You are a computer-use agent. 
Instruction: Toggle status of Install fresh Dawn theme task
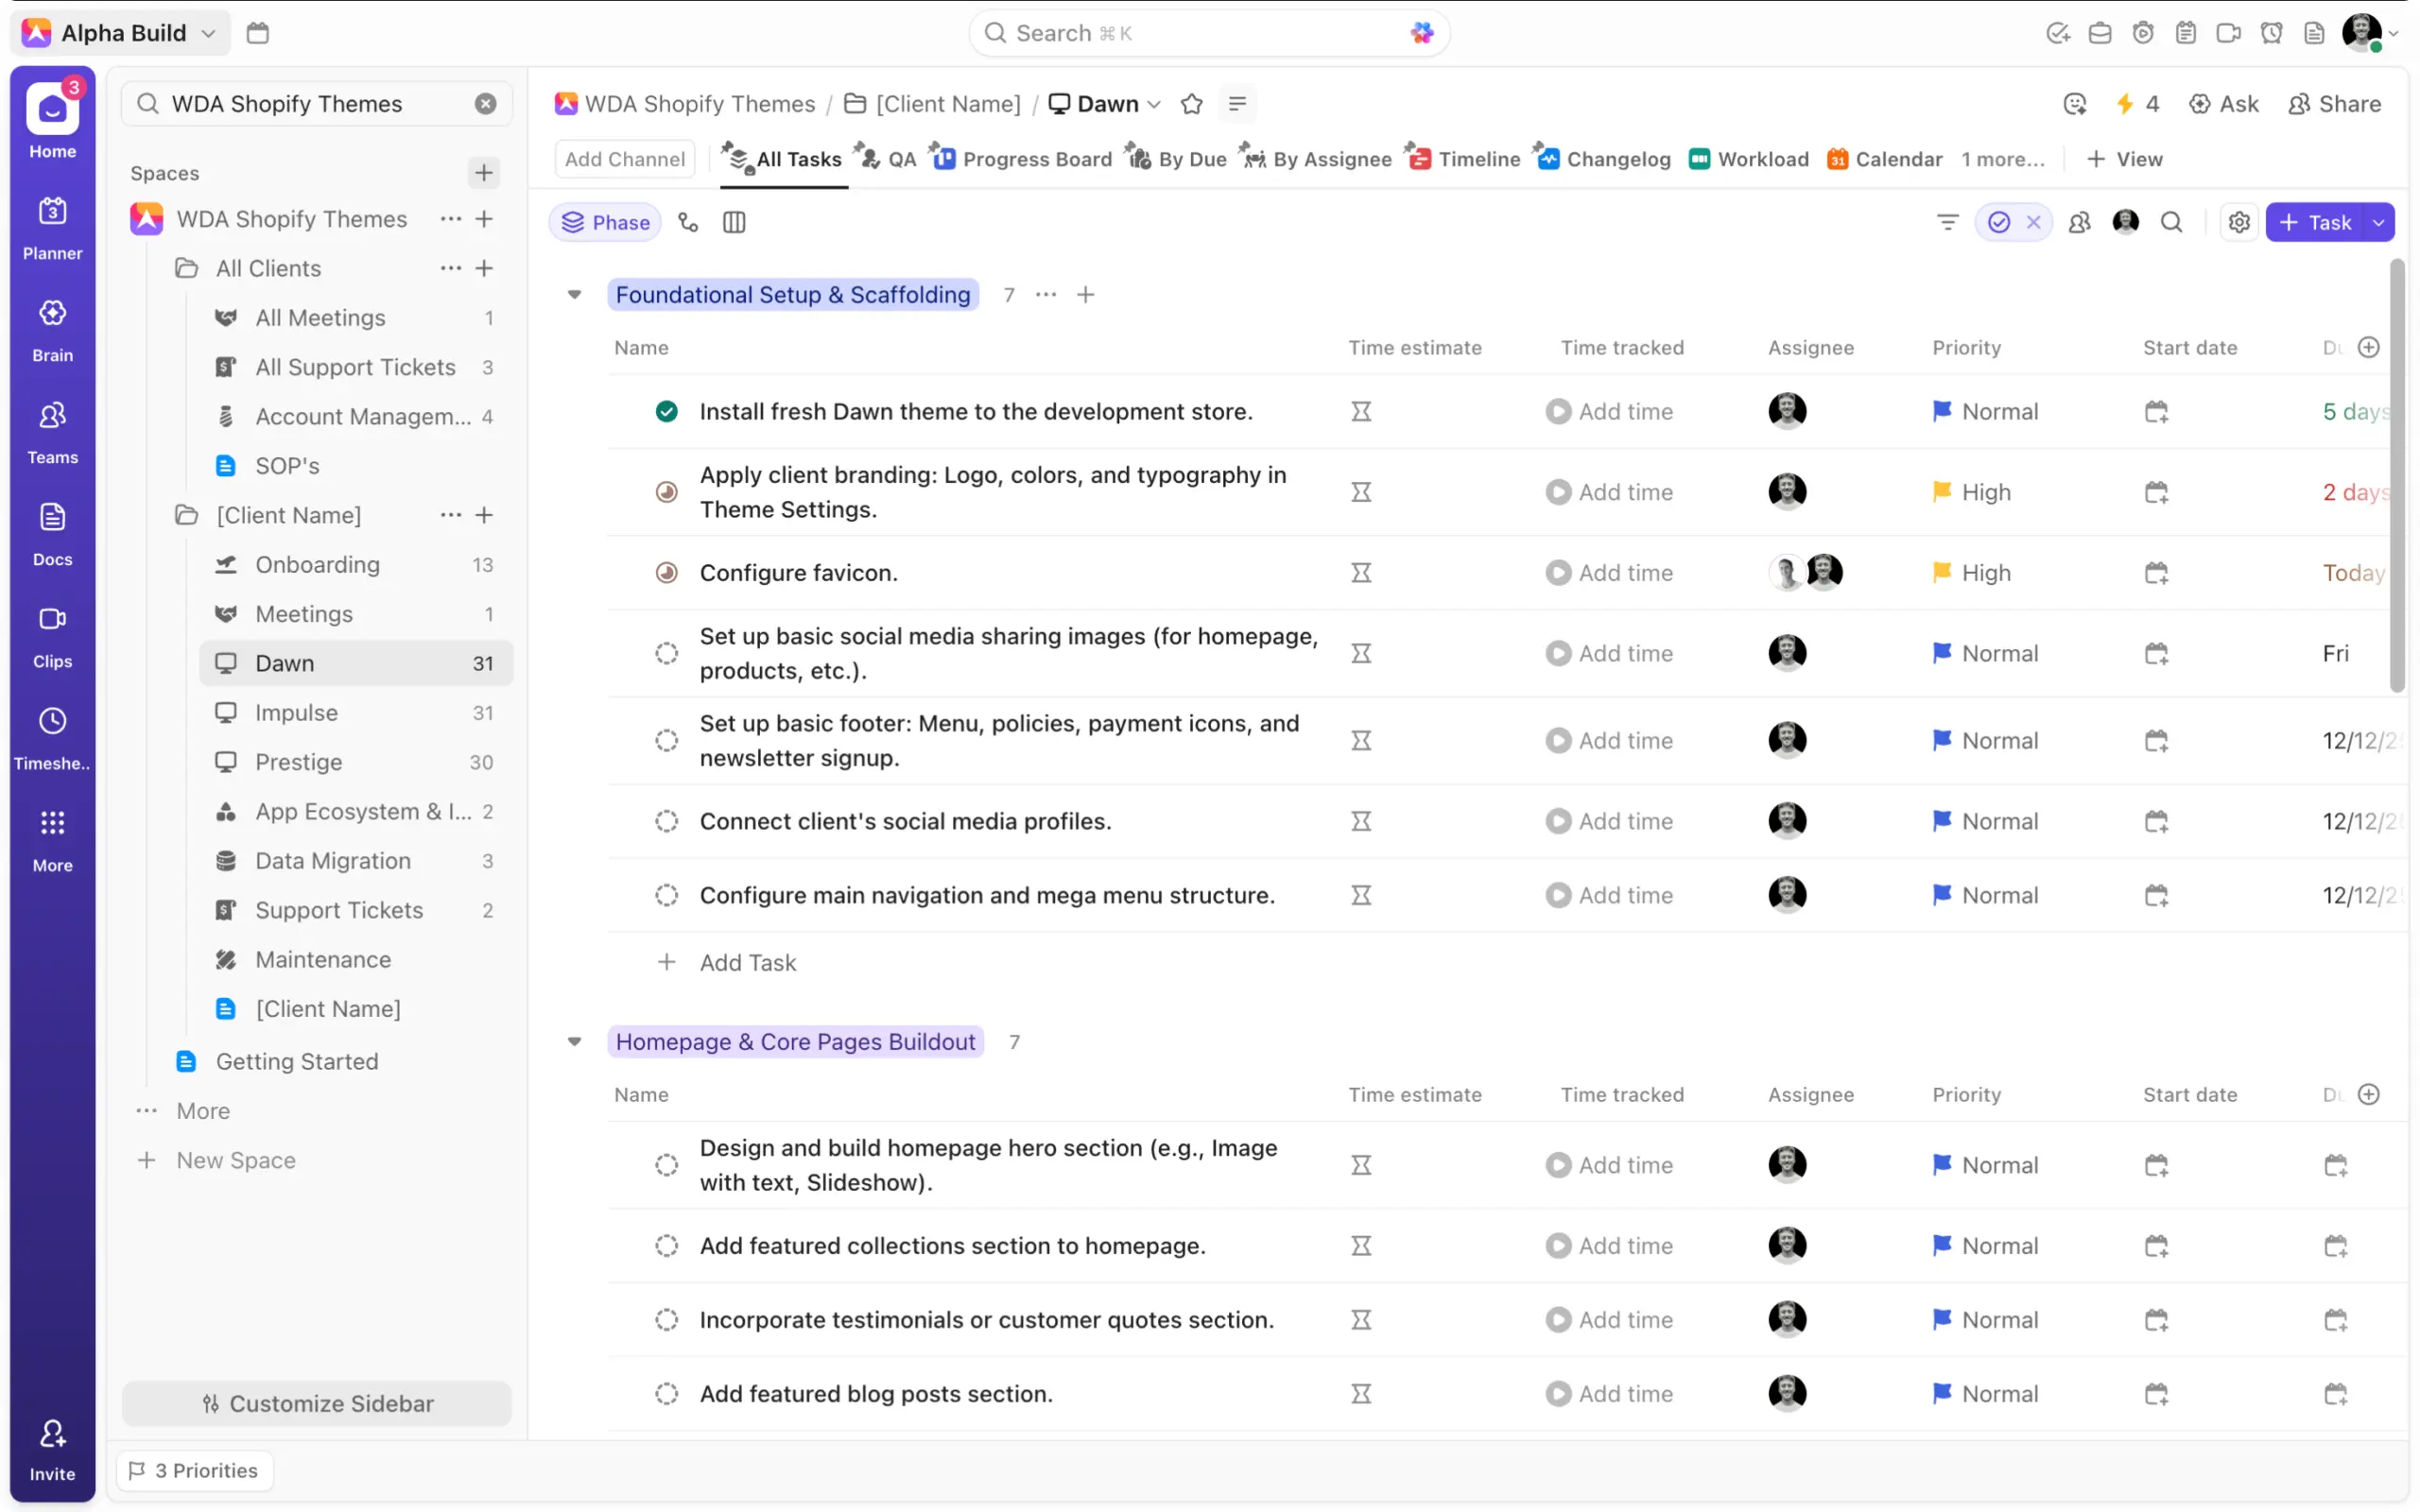tap(666, 411)
